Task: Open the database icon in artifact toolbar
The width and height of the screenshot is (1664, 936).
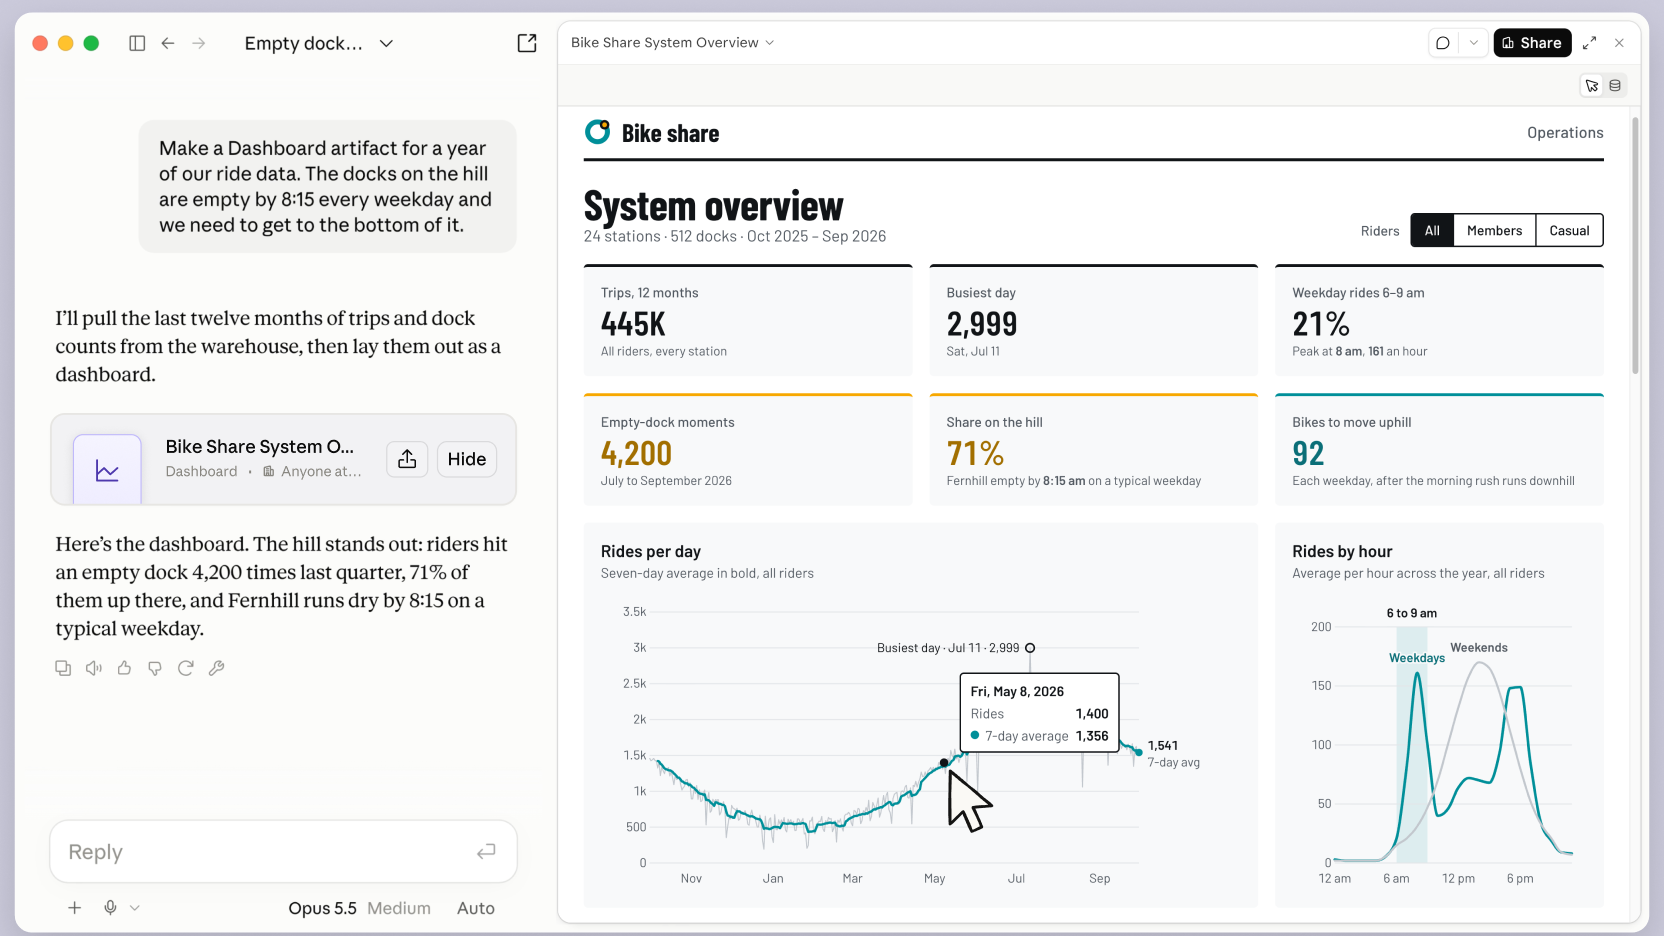Action: pyautogui.click(x=1615, y=86)
